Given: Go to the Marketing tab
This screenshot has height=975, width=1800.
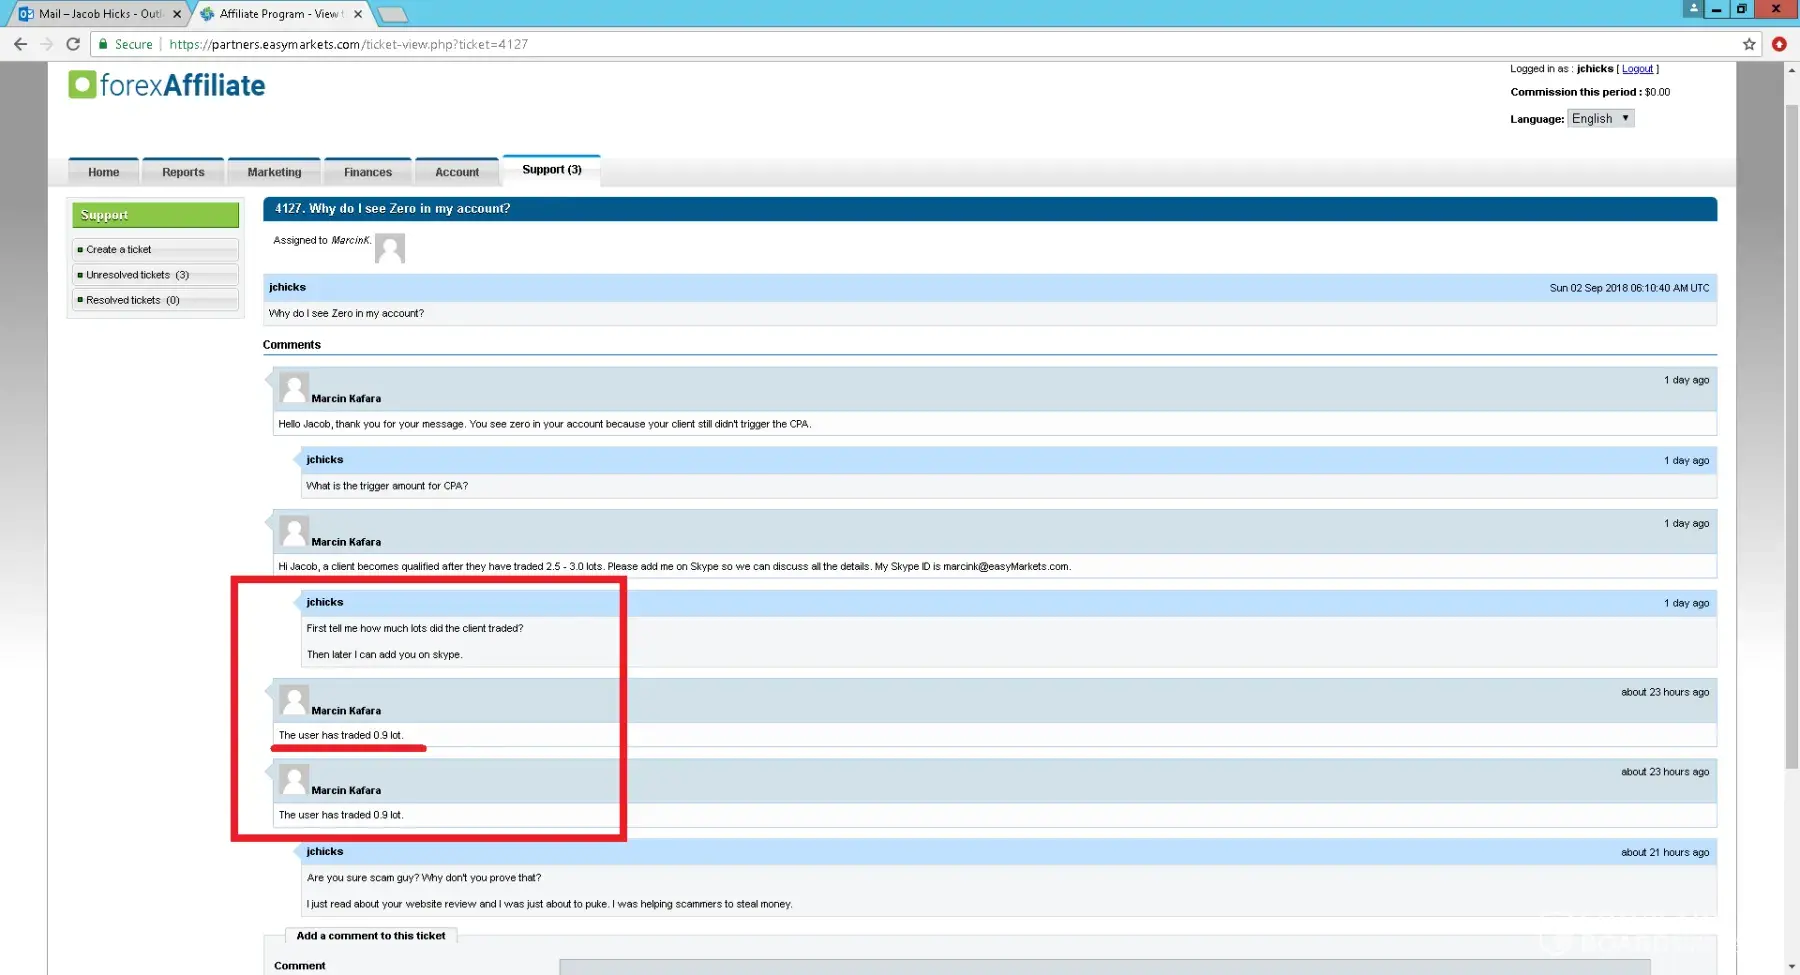Looking at the screenshot, I should (x=274, y=172).
